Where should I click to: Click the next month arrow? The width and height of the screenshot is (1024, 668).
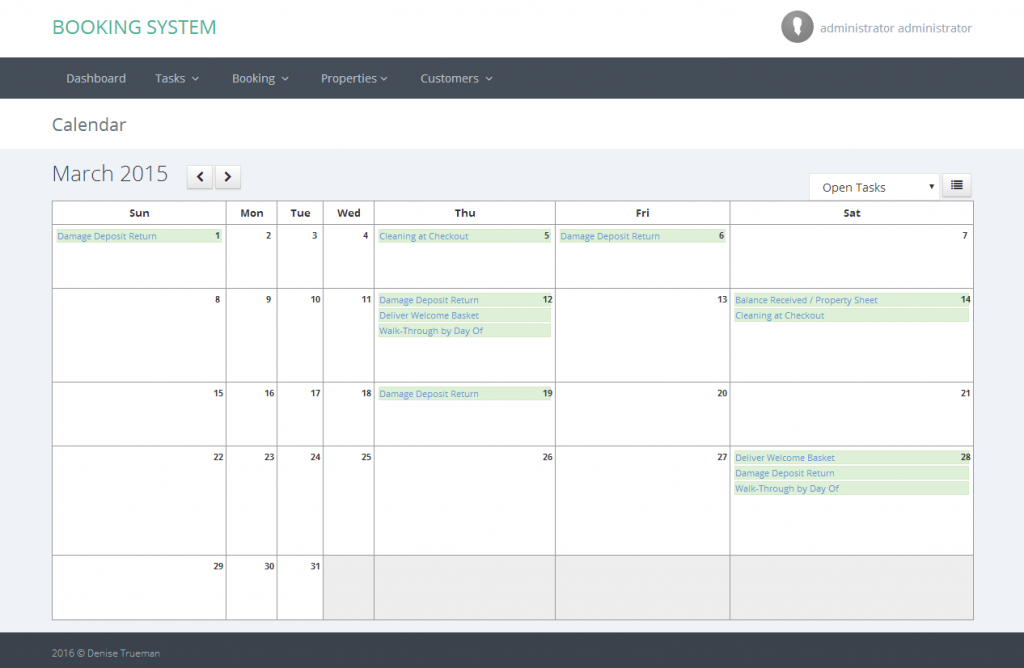[x=227, y=176]
